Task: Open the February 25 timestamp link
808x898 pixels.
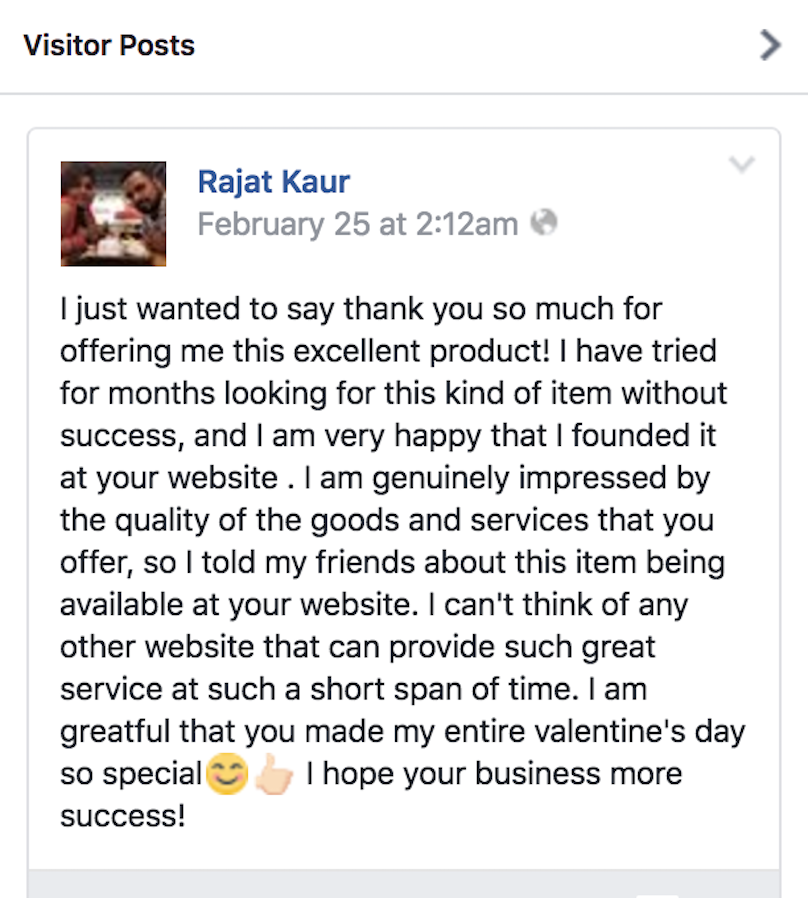Action: 357,224
